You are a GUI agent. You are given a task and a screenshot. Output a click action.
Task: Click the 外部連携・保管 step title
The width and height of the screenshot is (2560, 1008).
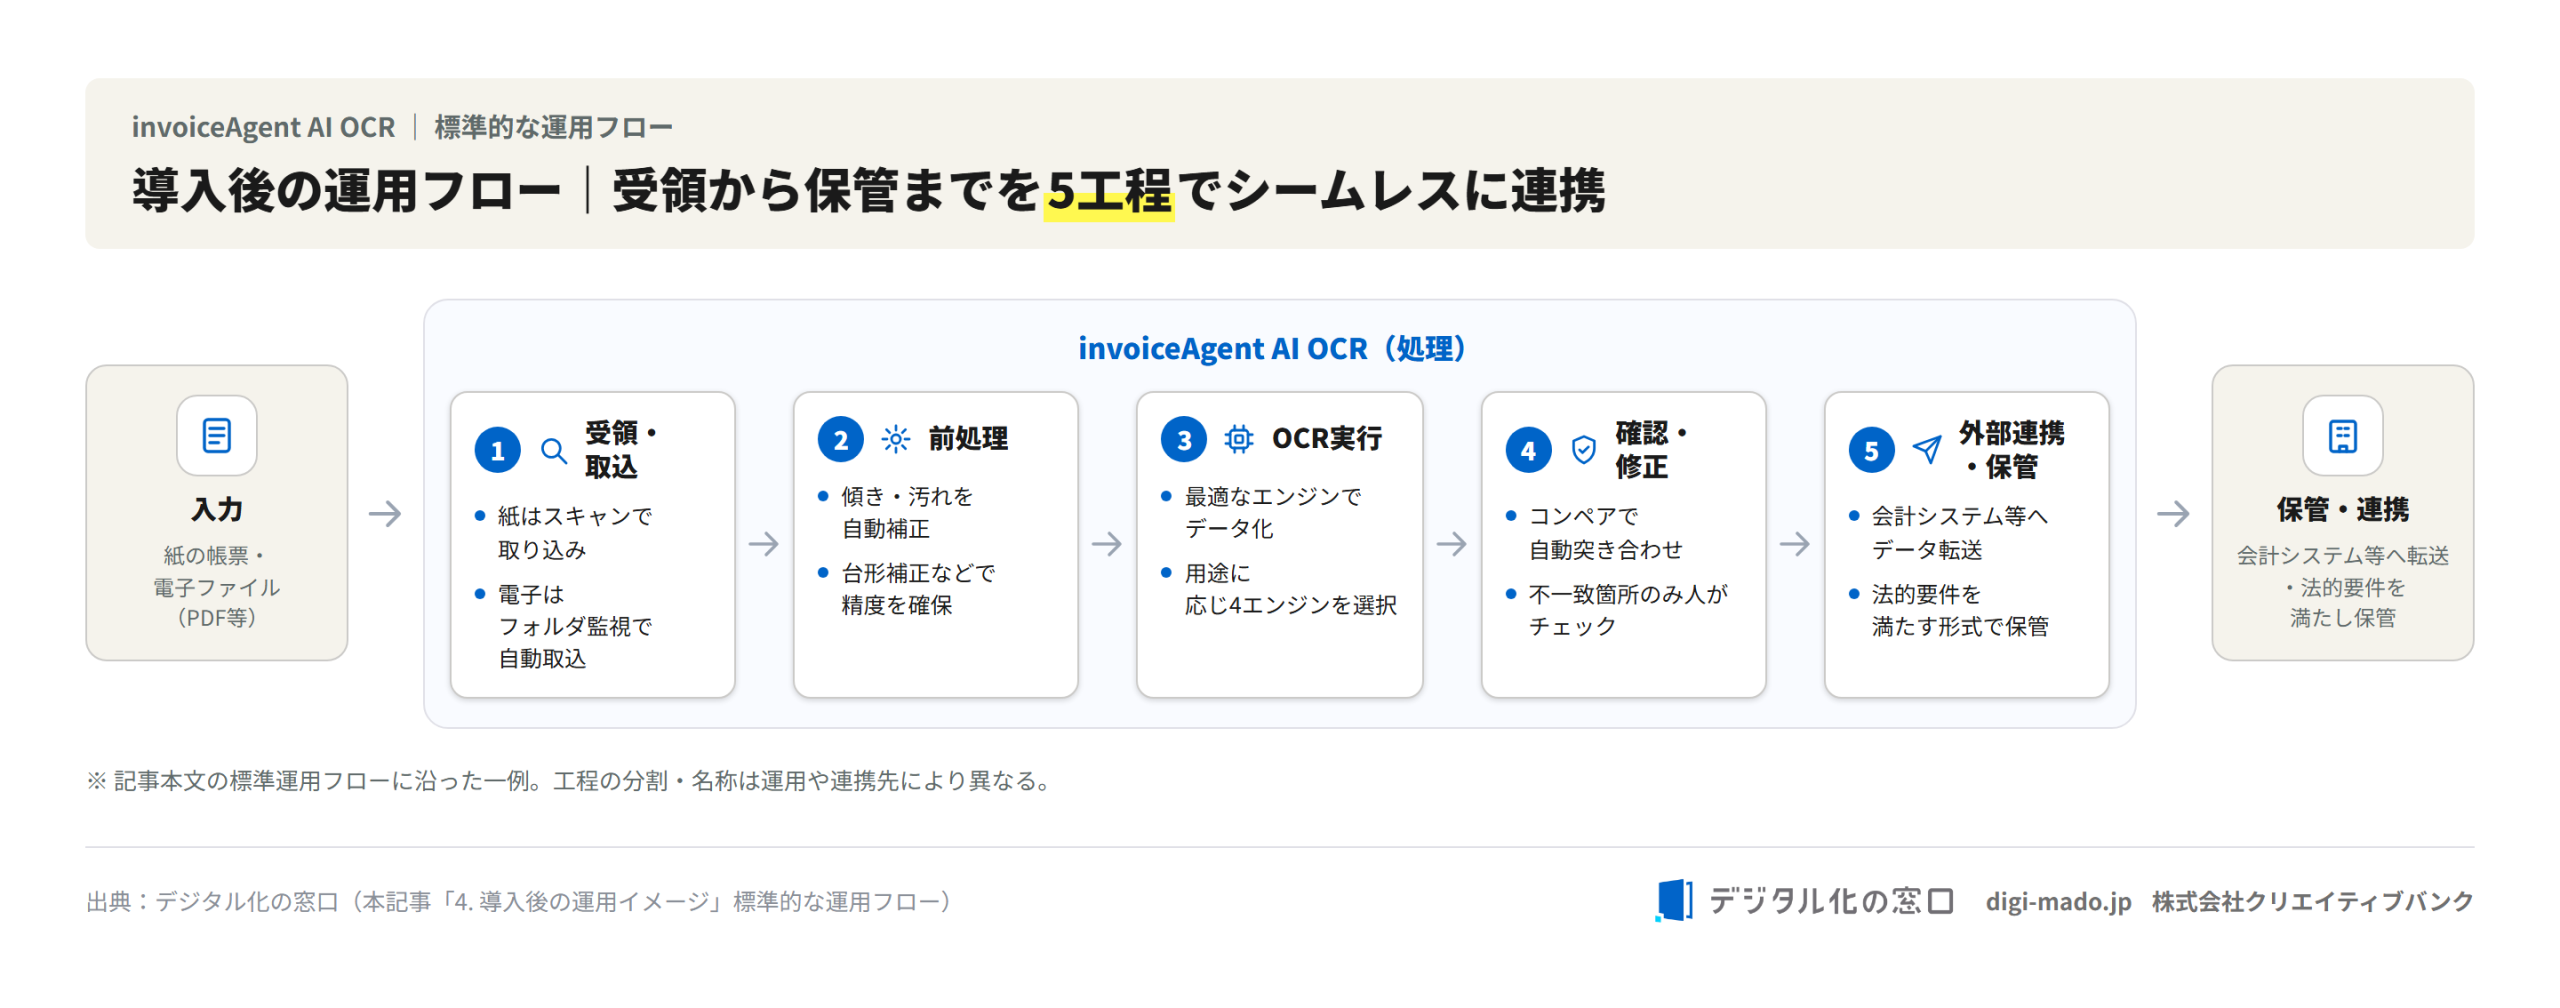click(x=2011, y=450)
